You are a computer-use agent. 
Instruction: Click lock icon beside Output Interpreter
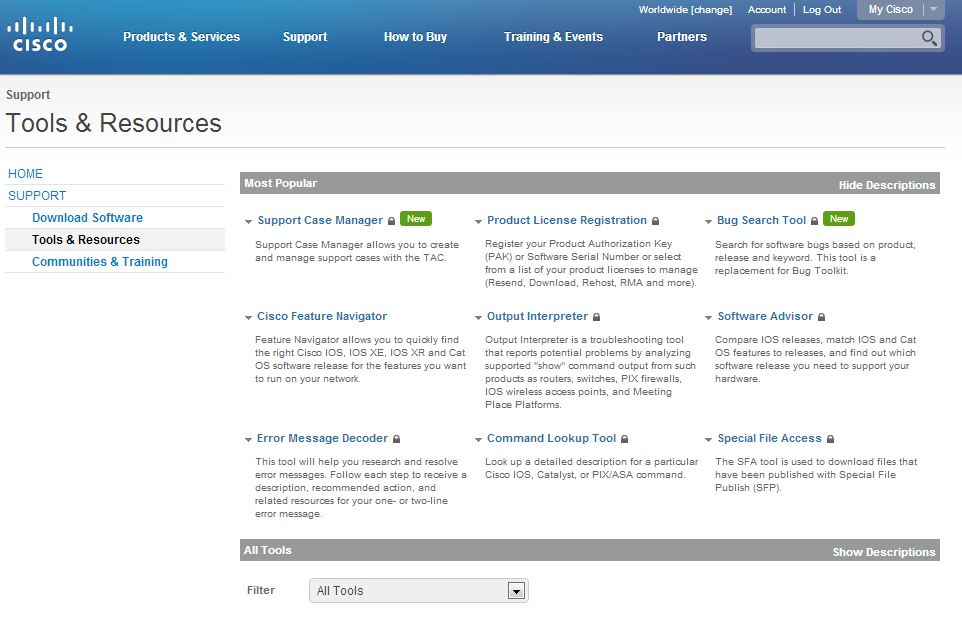tap(596, 317)
